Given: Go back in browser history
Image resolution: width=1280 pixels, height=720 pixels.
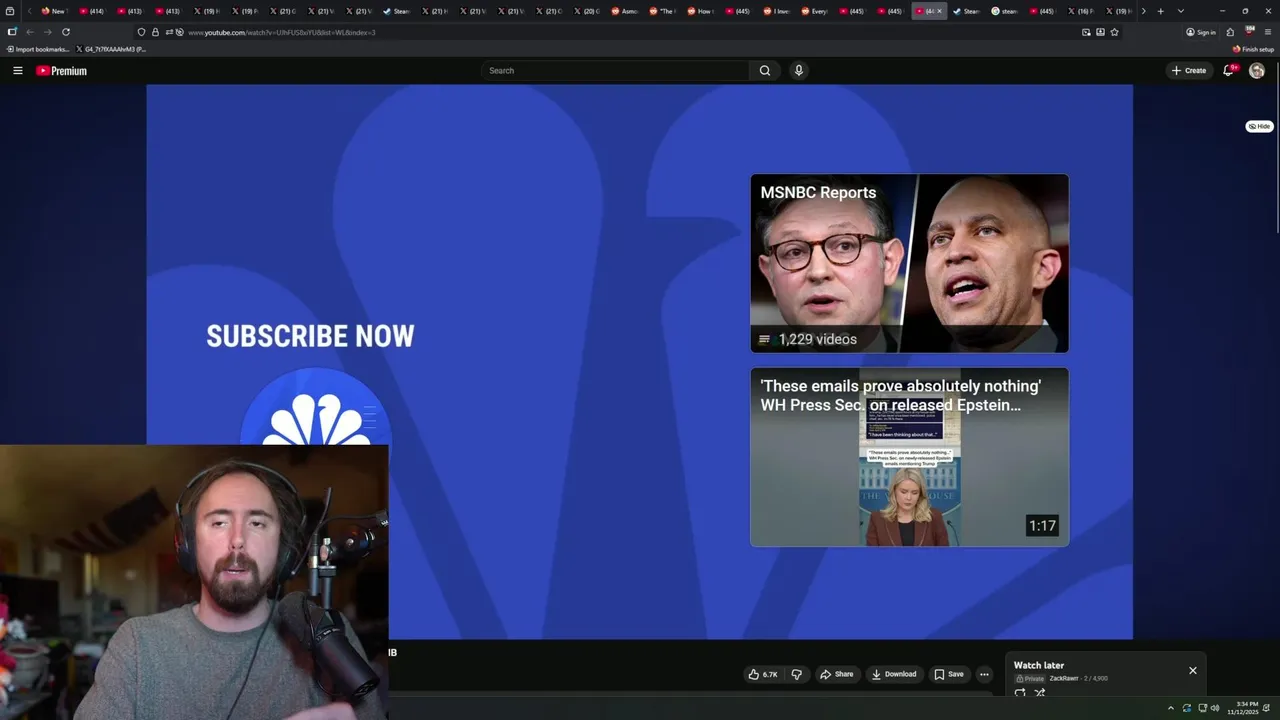Looking at the screenshot, I should (x=30, y=32).
